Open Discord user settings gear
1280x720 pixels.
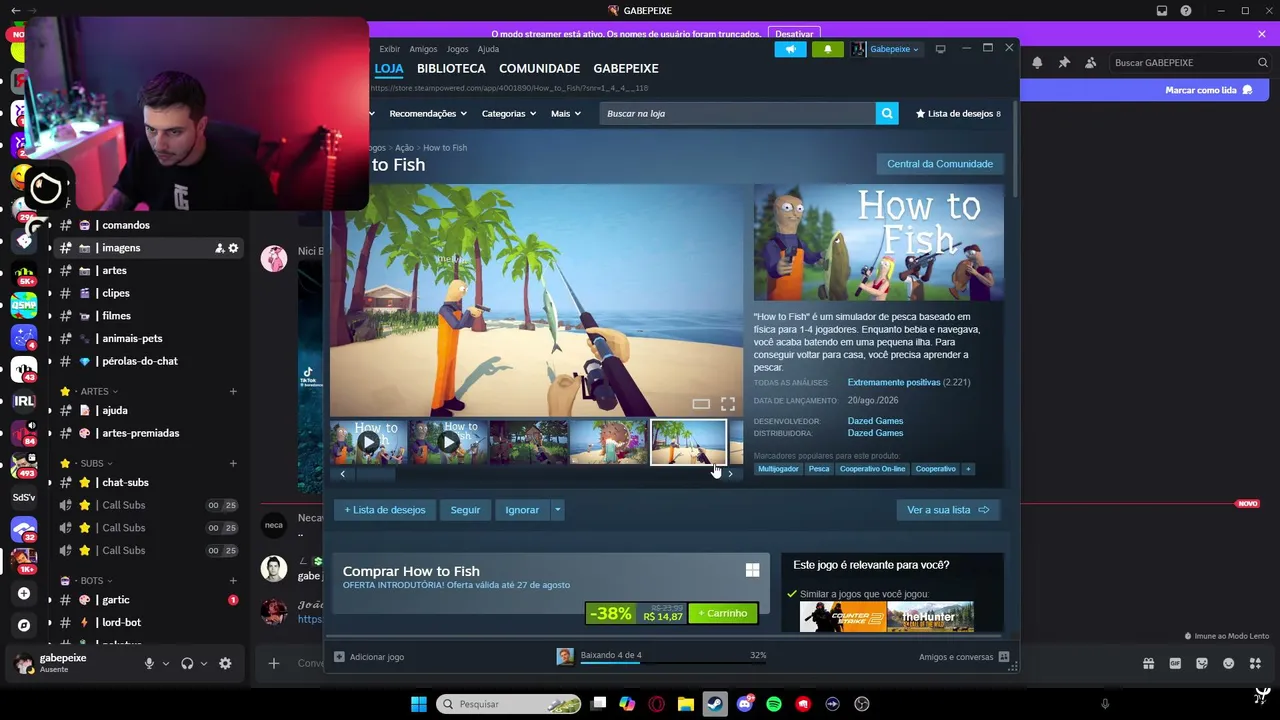click(225, 663)
